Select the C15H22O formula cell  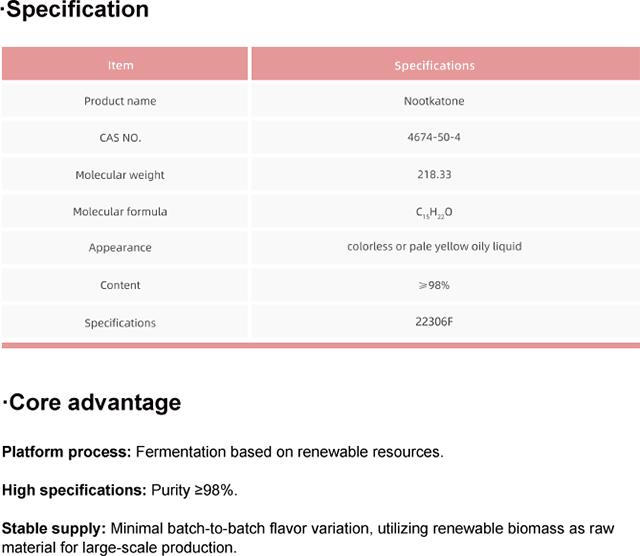point(434,213)
